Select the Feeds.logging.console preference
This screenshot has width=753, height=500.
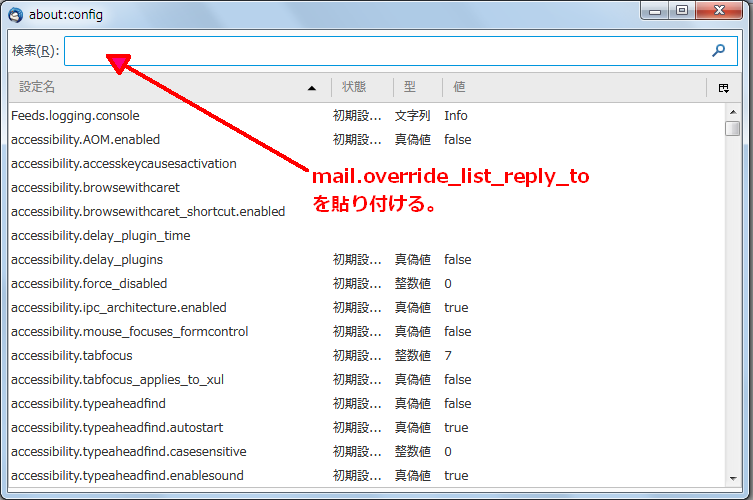tap(75, 116)
